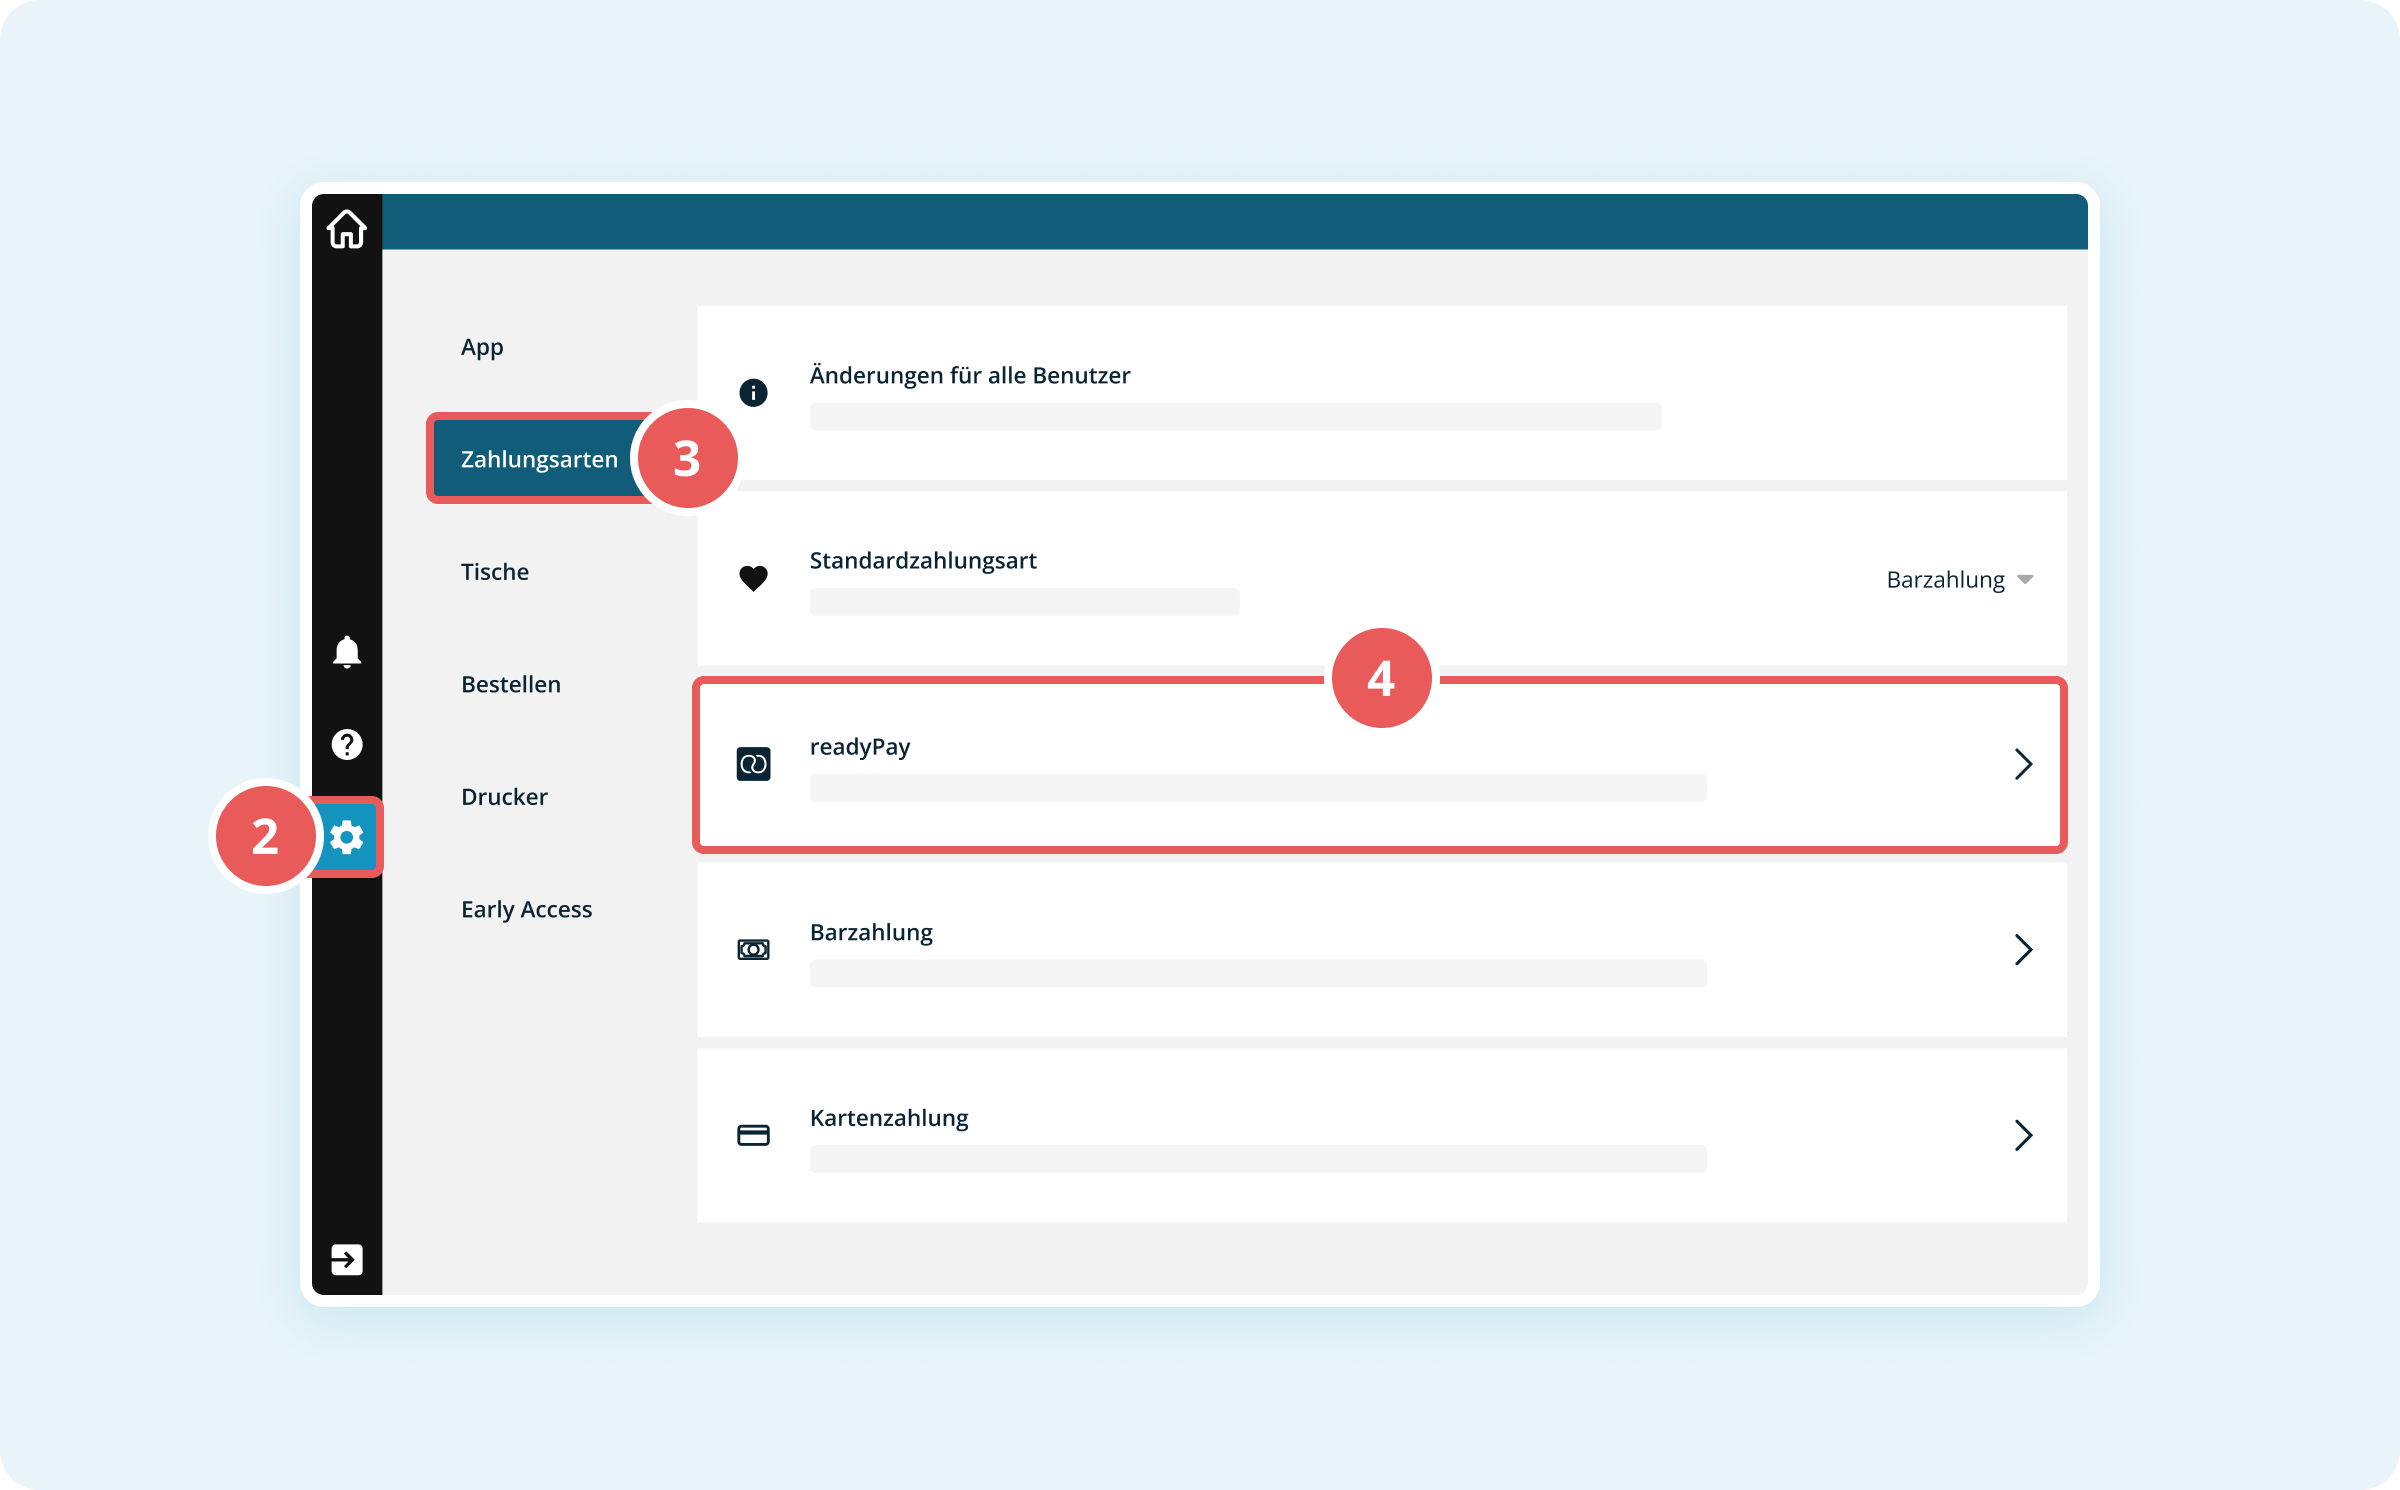
Task: Click the heart icon beside Standardzahlungsart
Action: pos(753,578)
